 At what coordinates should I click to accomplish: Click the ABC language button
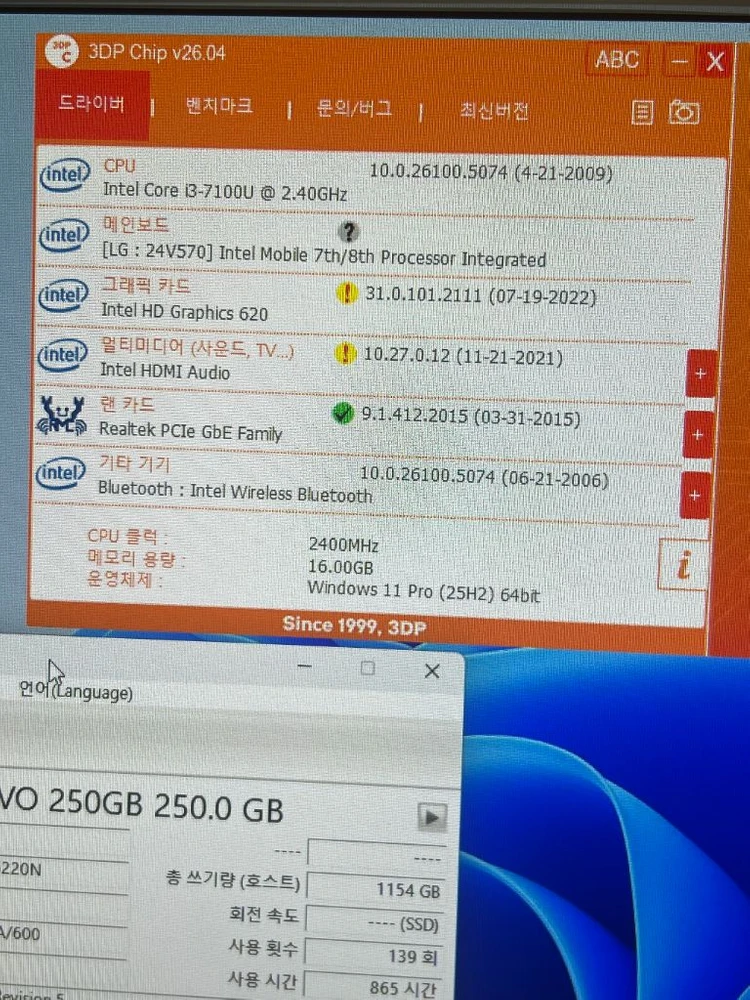(x=617, y=60)
